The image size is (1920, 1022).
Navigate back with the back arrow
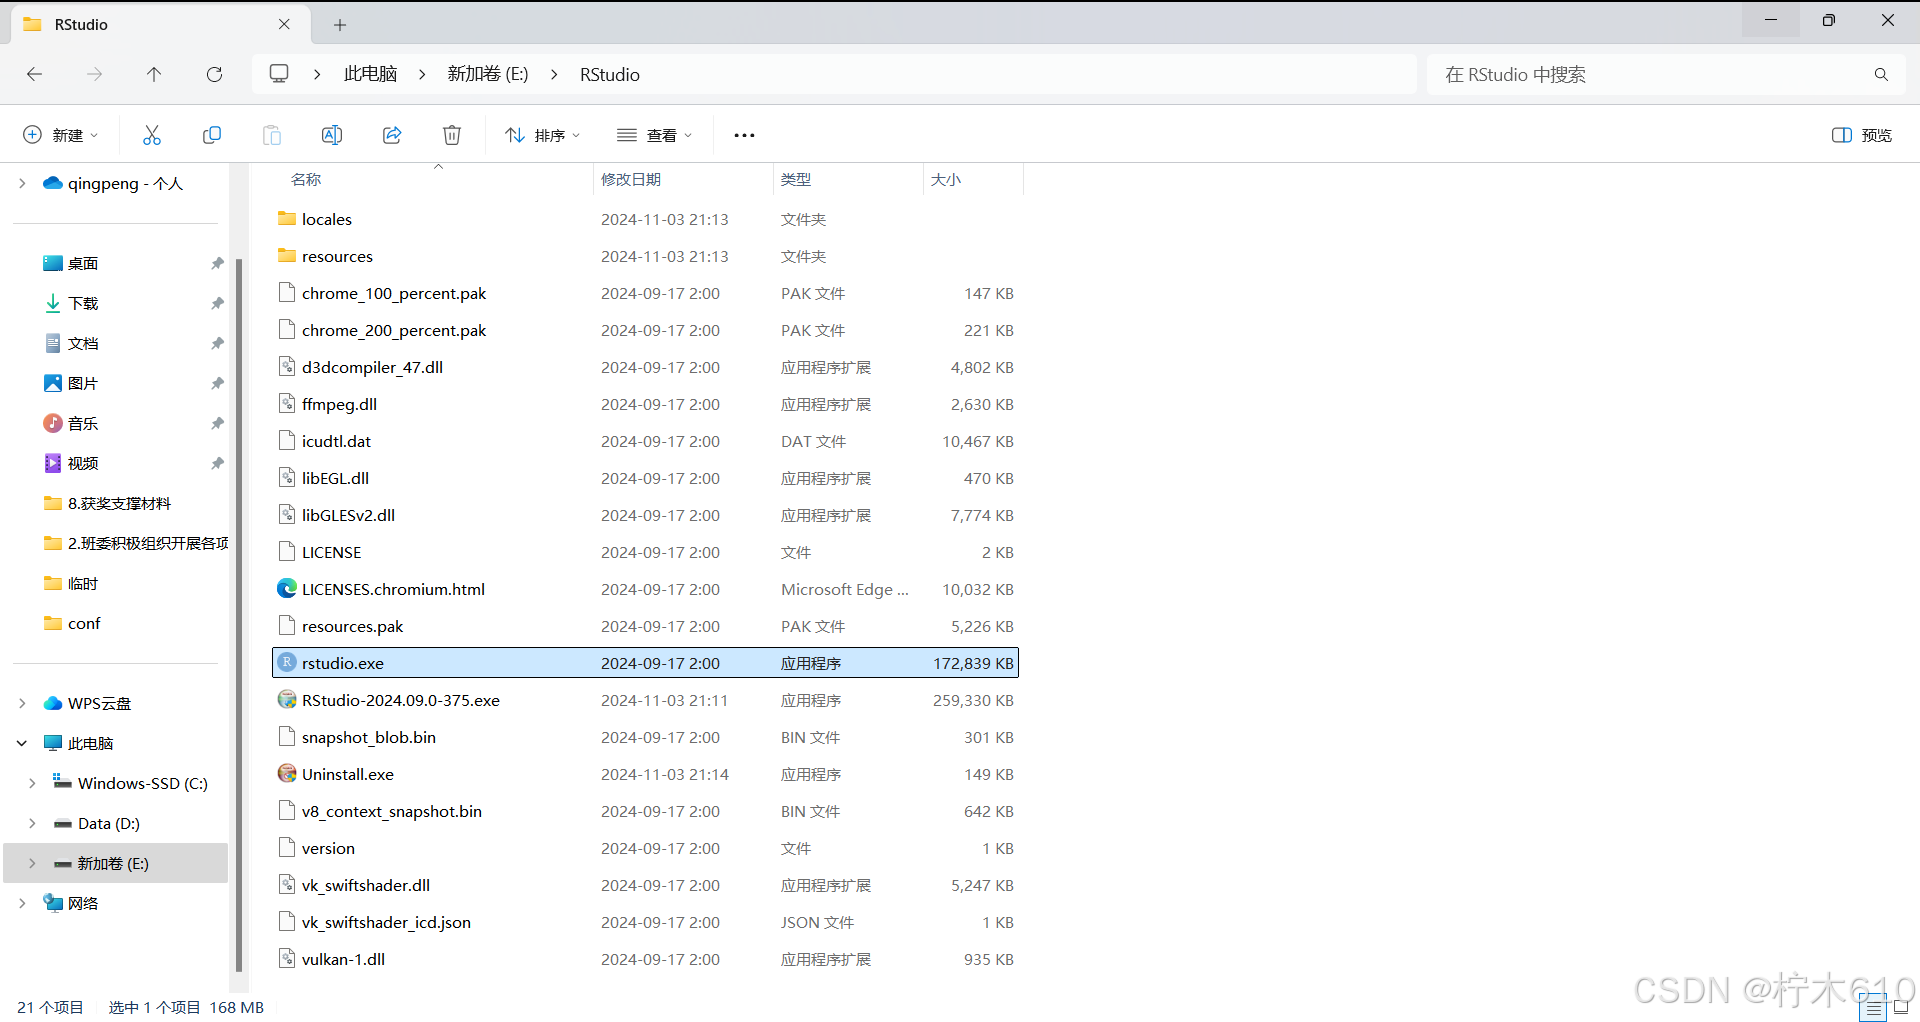coord(34,74)
